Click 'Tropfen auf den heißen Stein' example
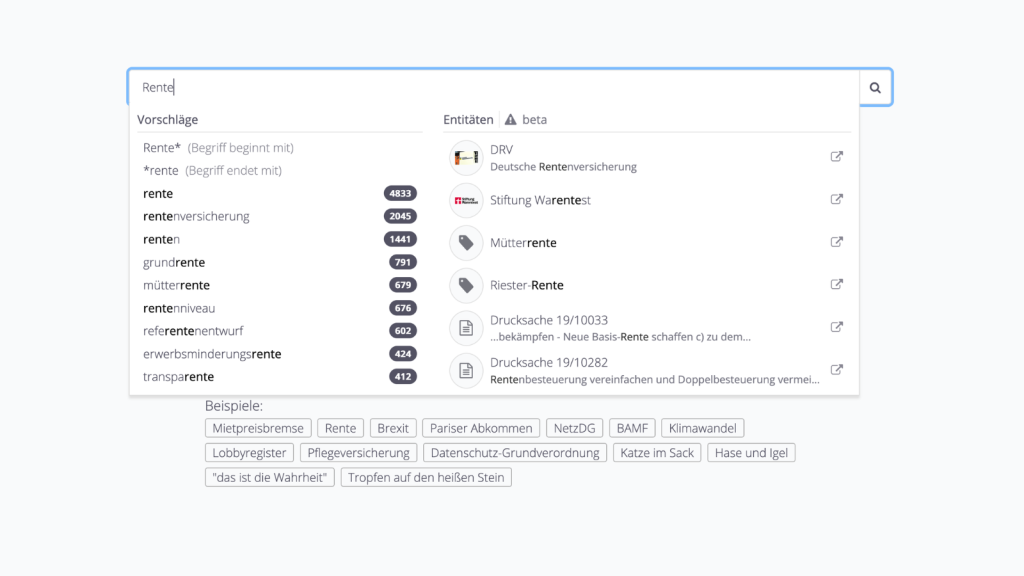Viewport: 1024px width, 576px height. coord(426,478)
